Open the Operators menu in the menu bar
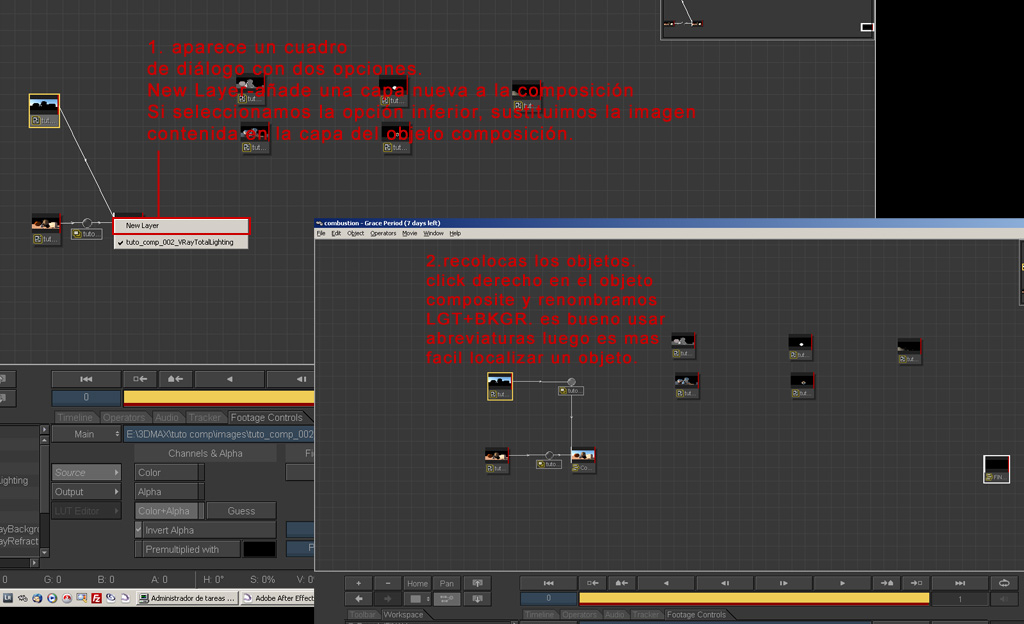 (x=383, y=233)
